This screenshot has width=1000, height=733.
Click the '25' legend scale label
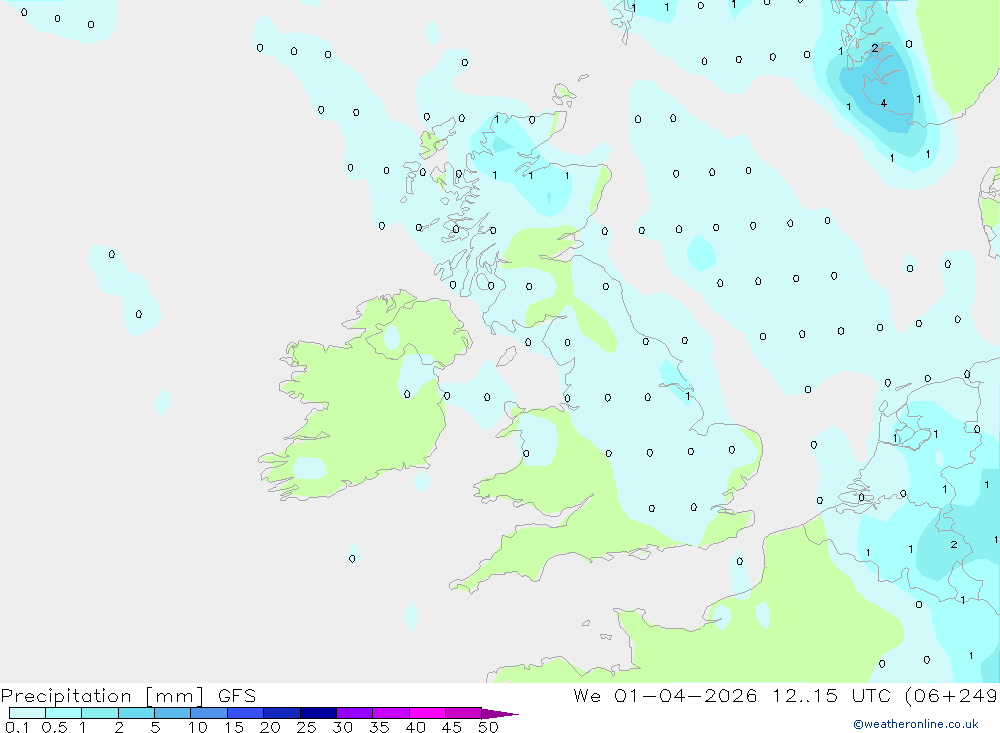coord(306,727)
